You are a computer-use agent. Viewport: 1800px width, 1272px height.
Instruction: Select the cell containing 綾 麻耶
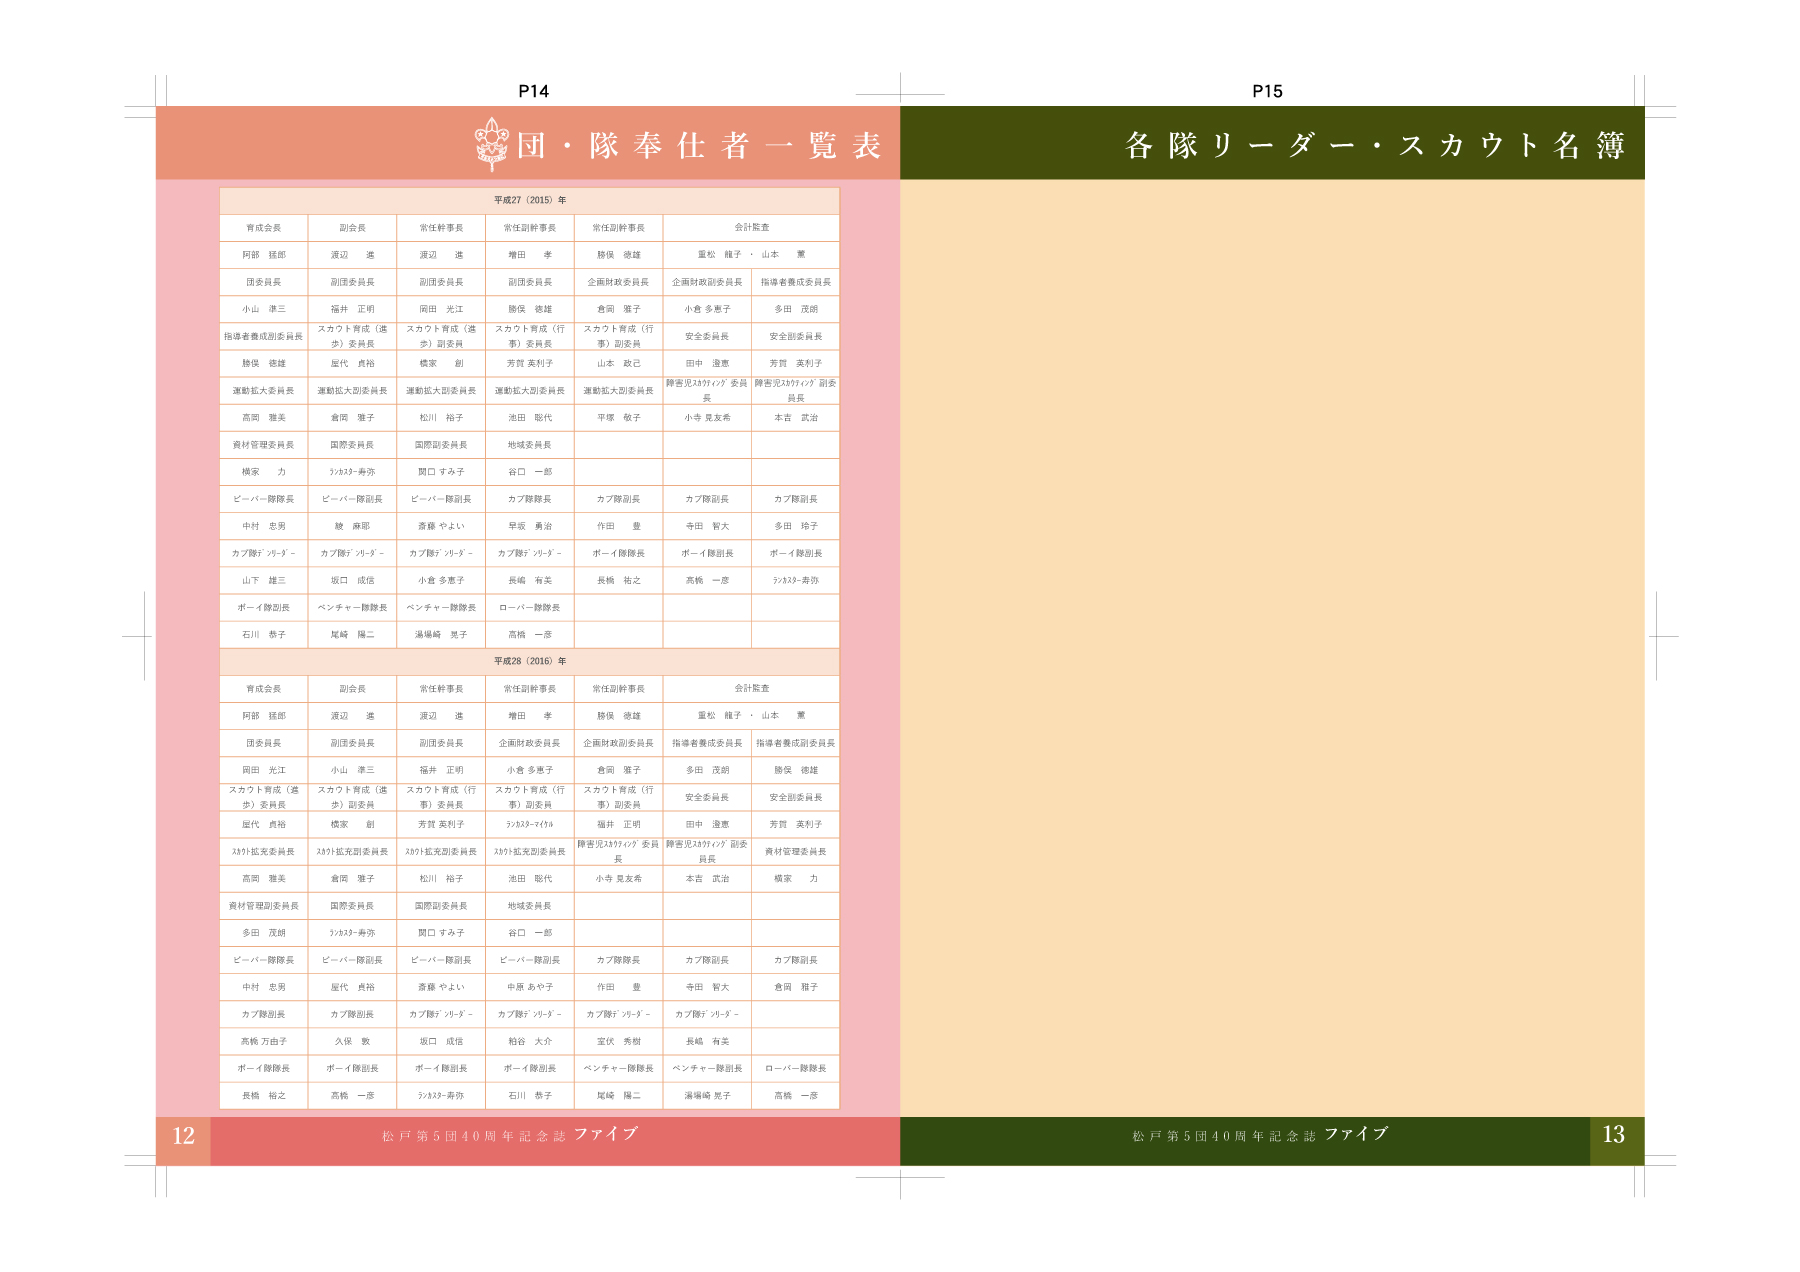(x=352, y=526)
